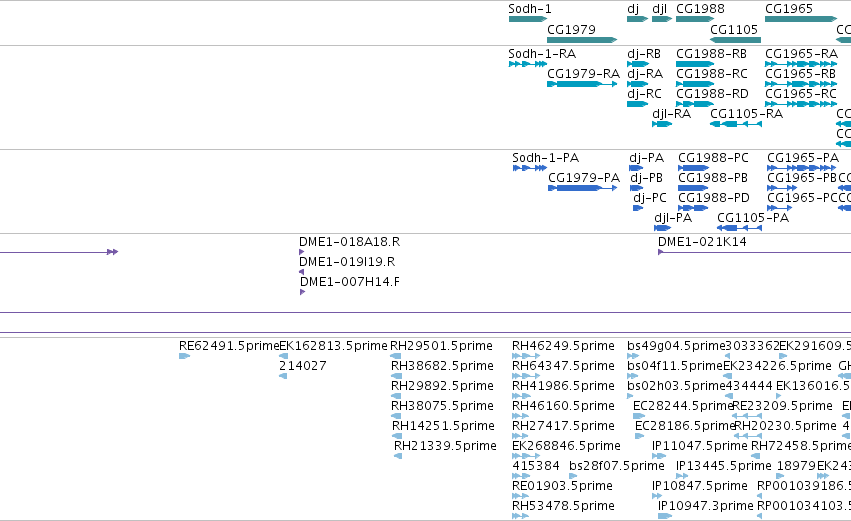Select EST RH38075.5prime
851x521 pixels.
396,416
